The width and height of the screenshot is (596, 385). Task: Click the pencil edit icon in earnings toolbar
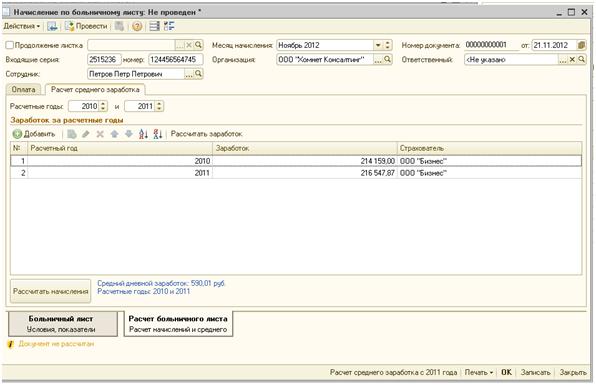pyautogui.click(x=86, y=134)
